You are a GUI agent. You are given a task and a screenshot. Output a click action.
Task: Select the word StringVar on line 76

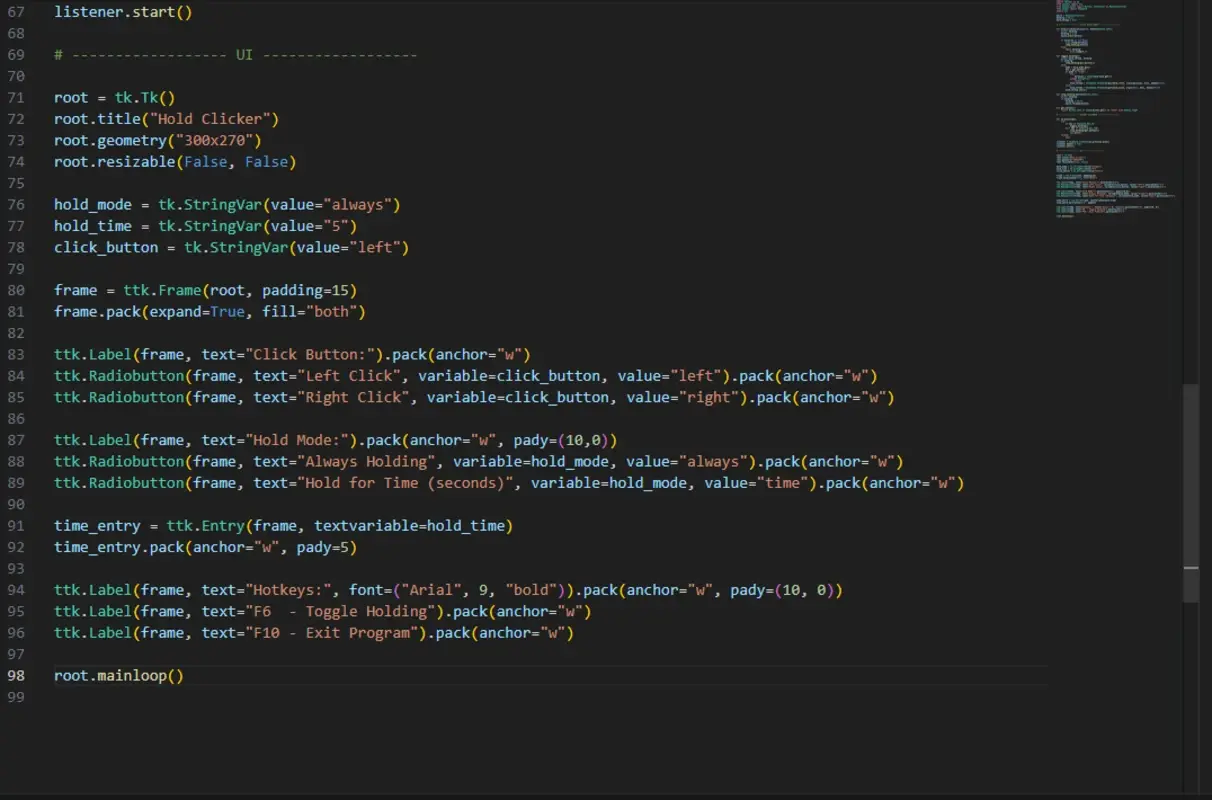(x=226, y=204)
